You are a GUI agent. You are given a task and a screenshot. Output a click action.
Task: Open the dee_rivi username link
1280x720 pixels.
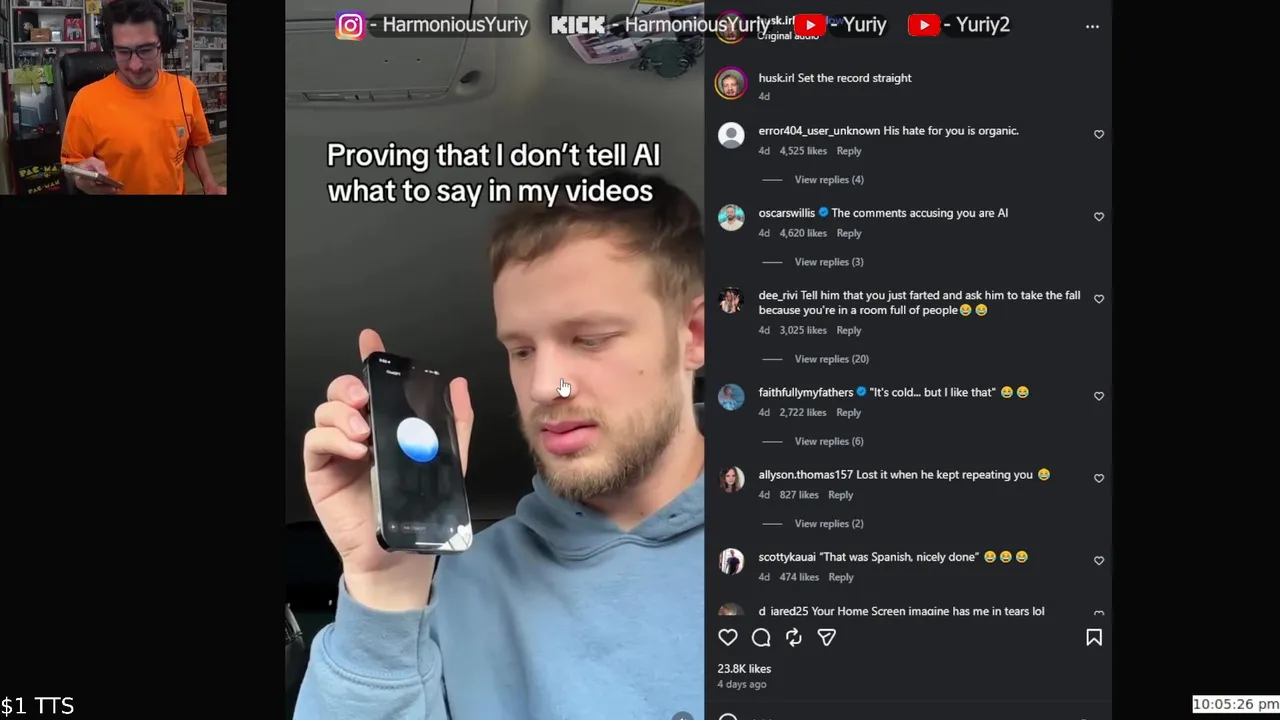click(778, 296)
